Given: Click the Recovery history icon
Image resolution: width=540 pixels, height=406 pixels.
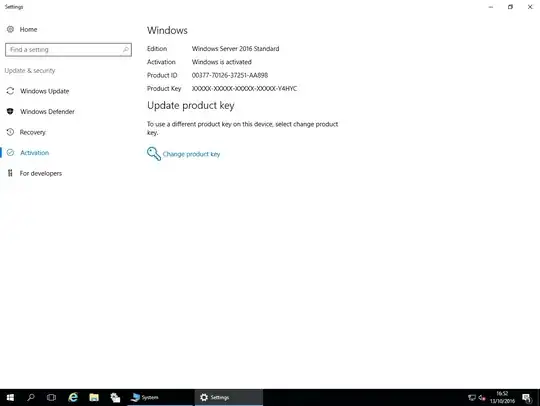Looking at the screenshot, I should [x=10, y=132].
